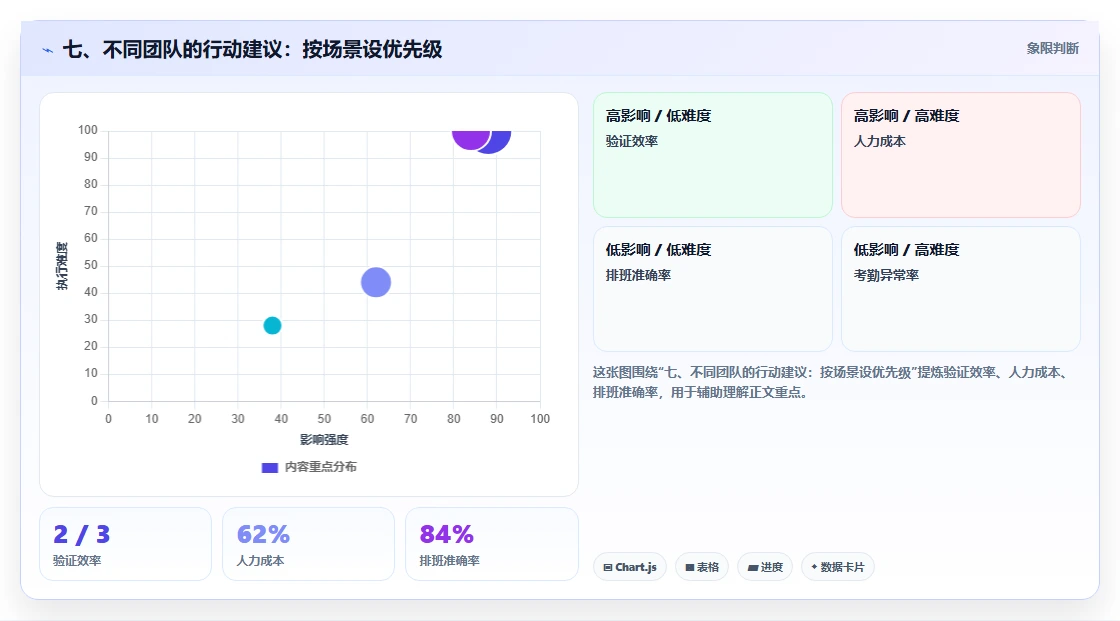Click the 数据卡片 chip star icon
Viewport: 1120px width, 621px height.
pos(814,567)
